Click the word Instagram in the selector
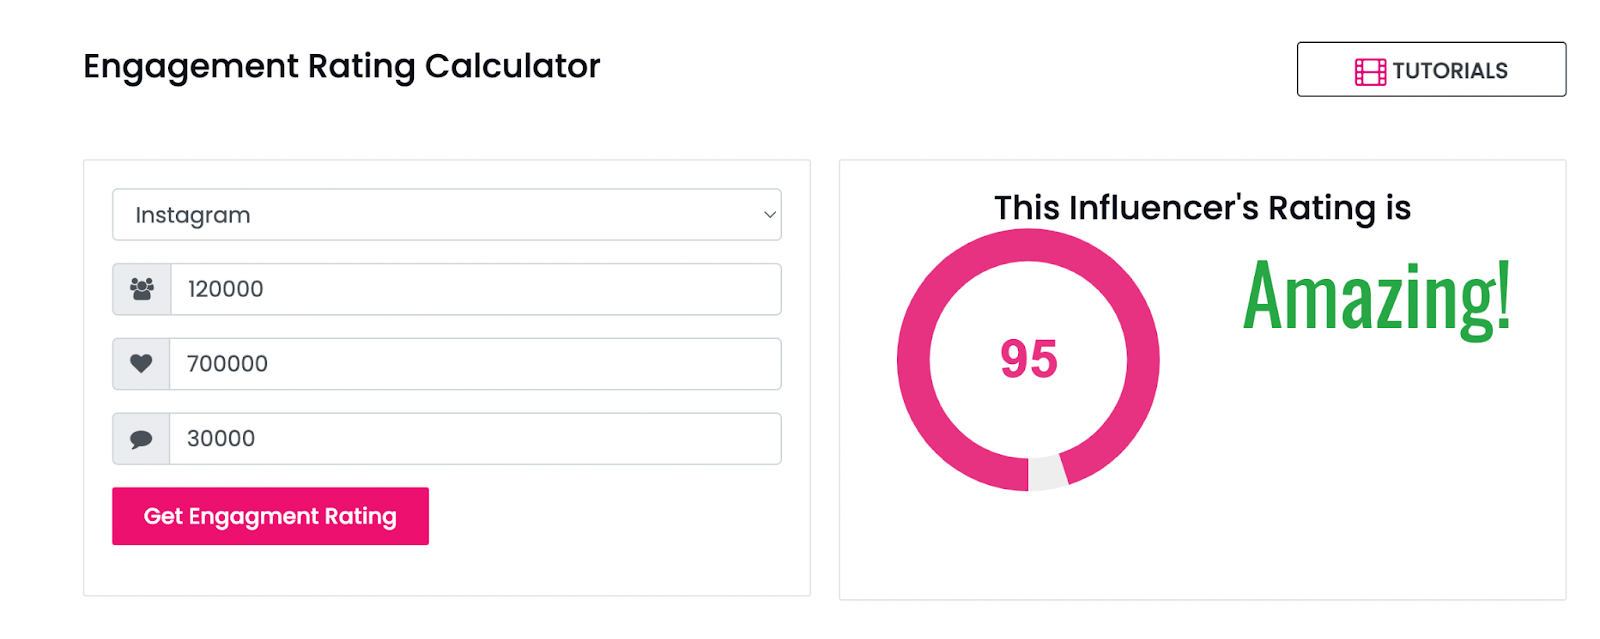The height and width of the screenshot is (639, 1600). [193, 215]
